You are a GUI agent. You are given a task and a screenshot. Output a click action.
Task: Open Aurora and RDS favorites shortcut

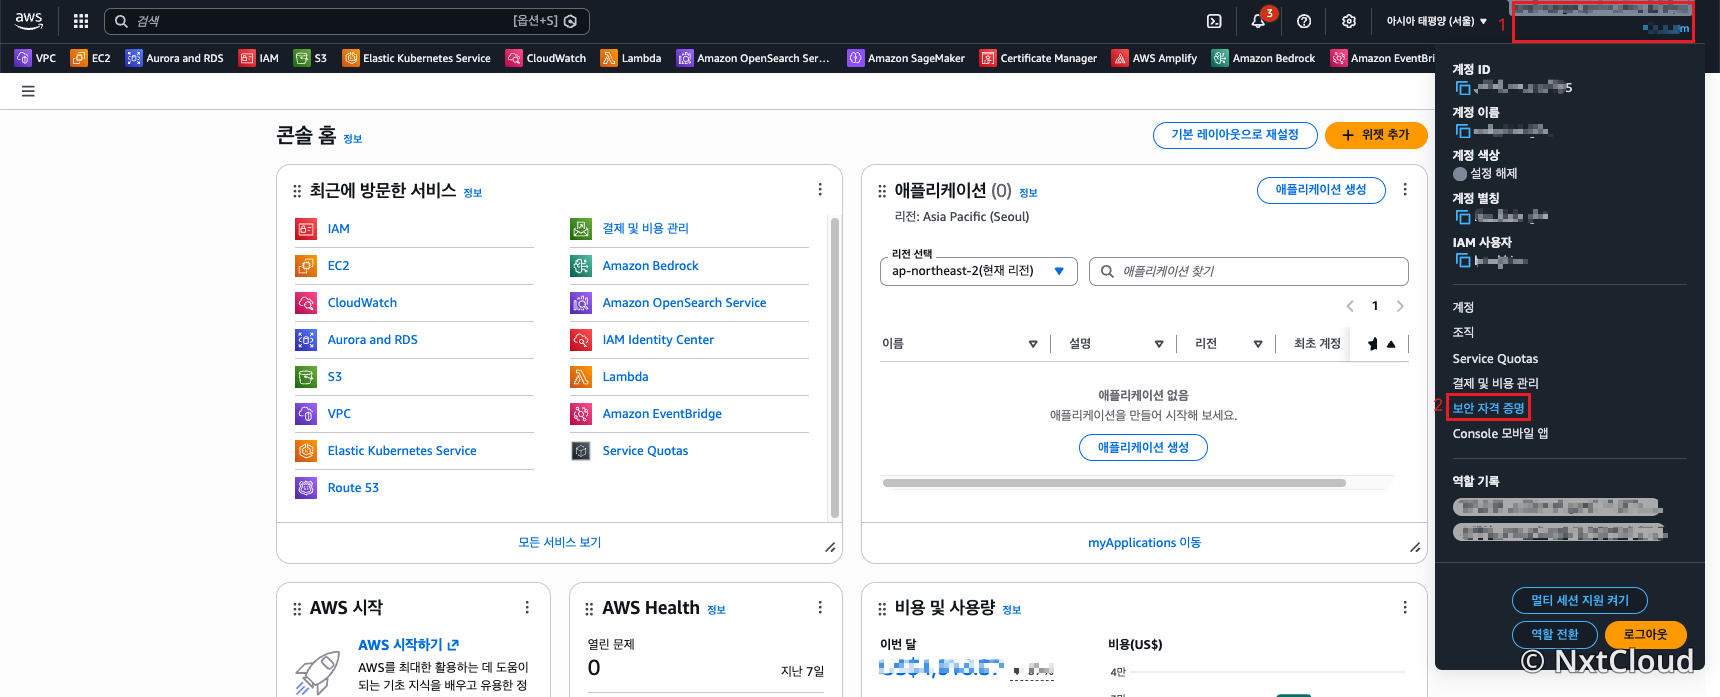pyautogui.click(x=175, y=58)
